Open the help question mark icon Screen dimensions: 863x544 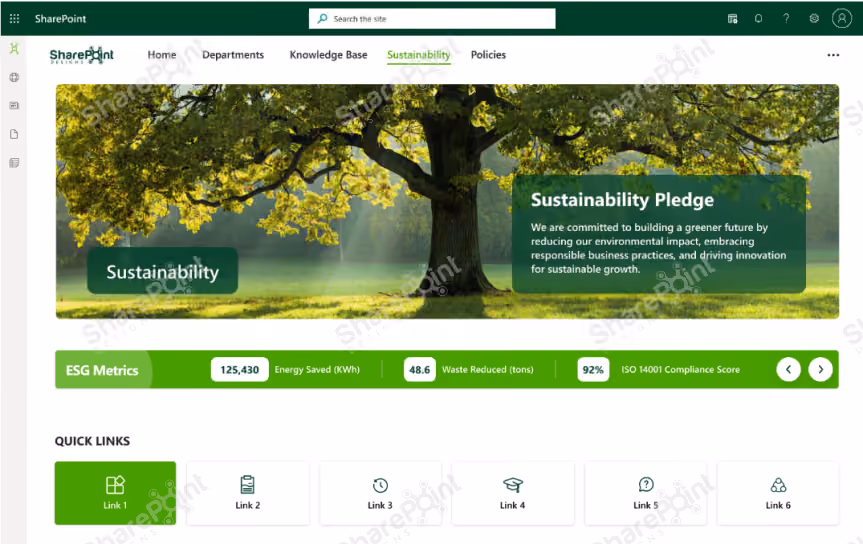click(x=786, y=19)
